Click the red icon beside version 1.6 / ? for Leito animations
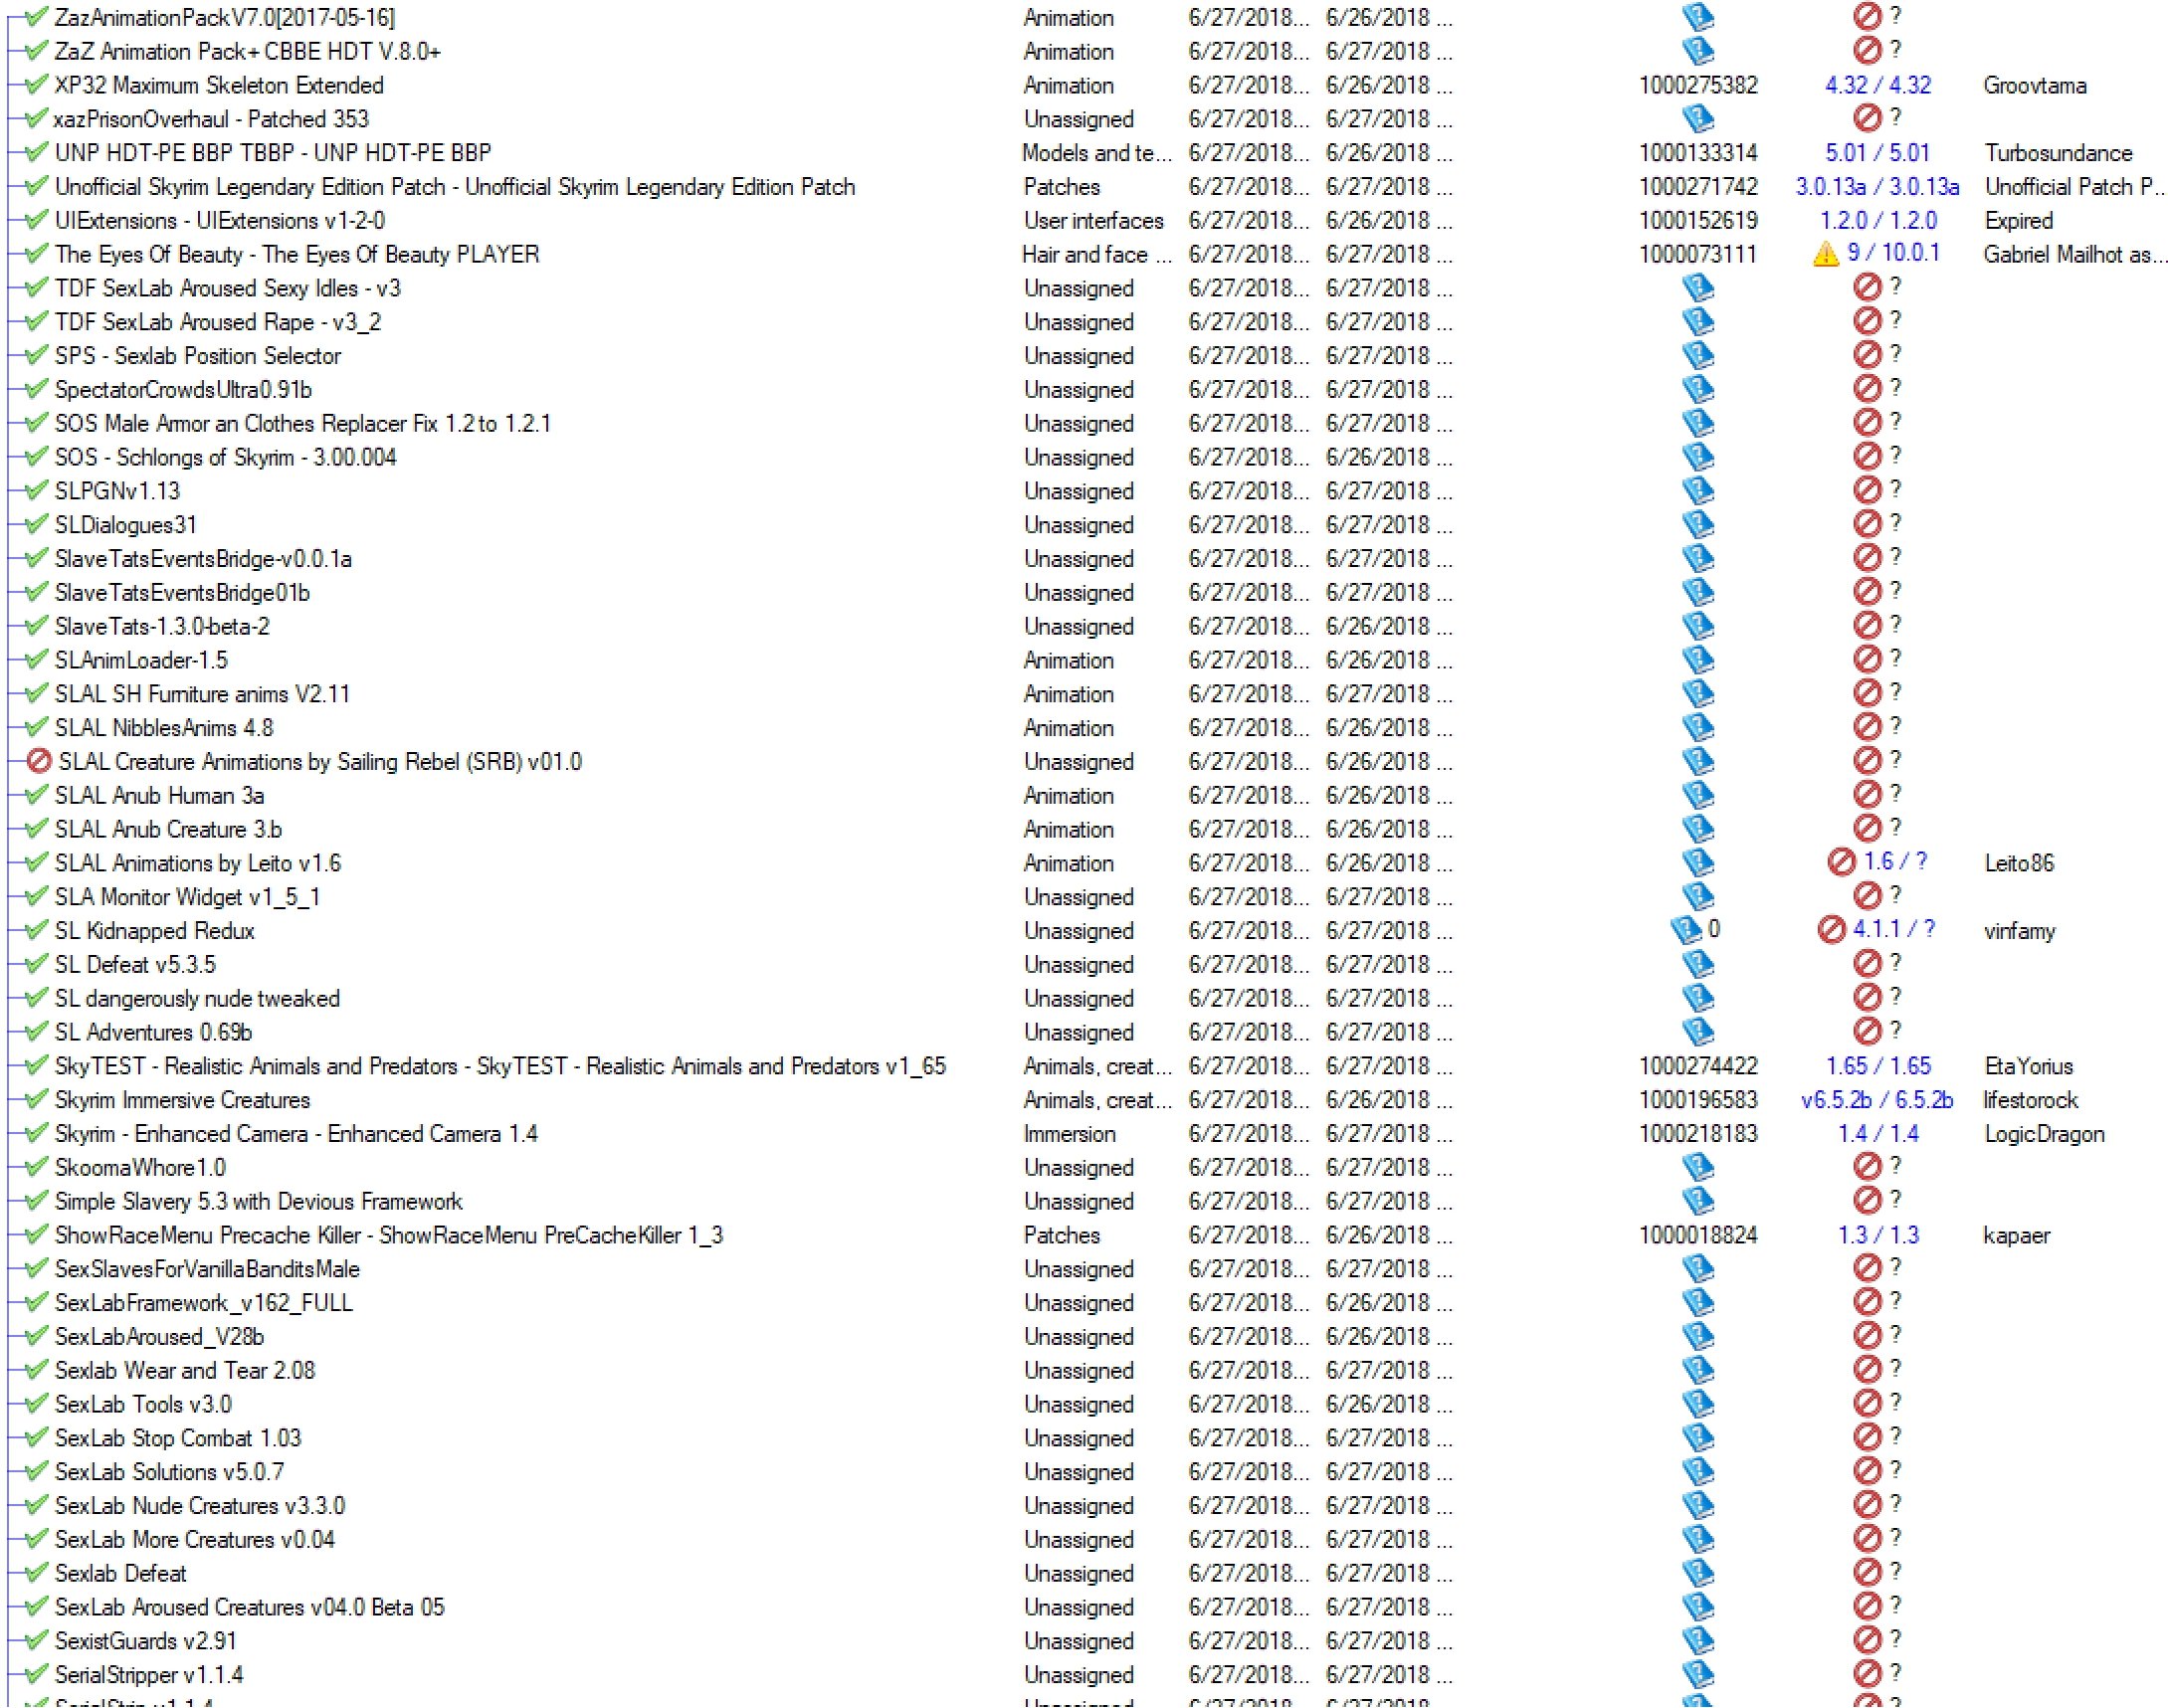2168x1708 pixels. [1841, 862]
